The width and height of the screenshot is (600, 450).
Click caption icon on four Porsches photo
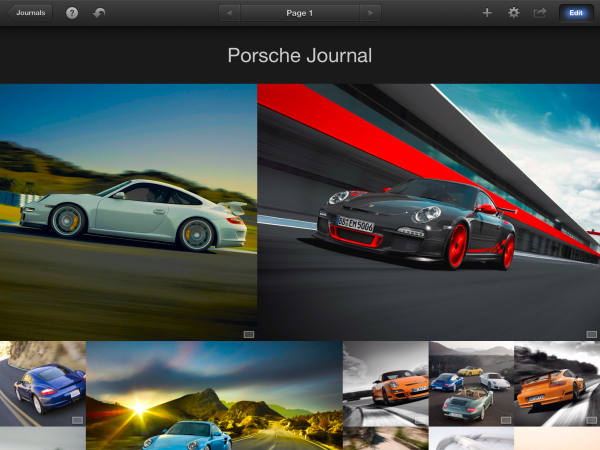point(506,421)
